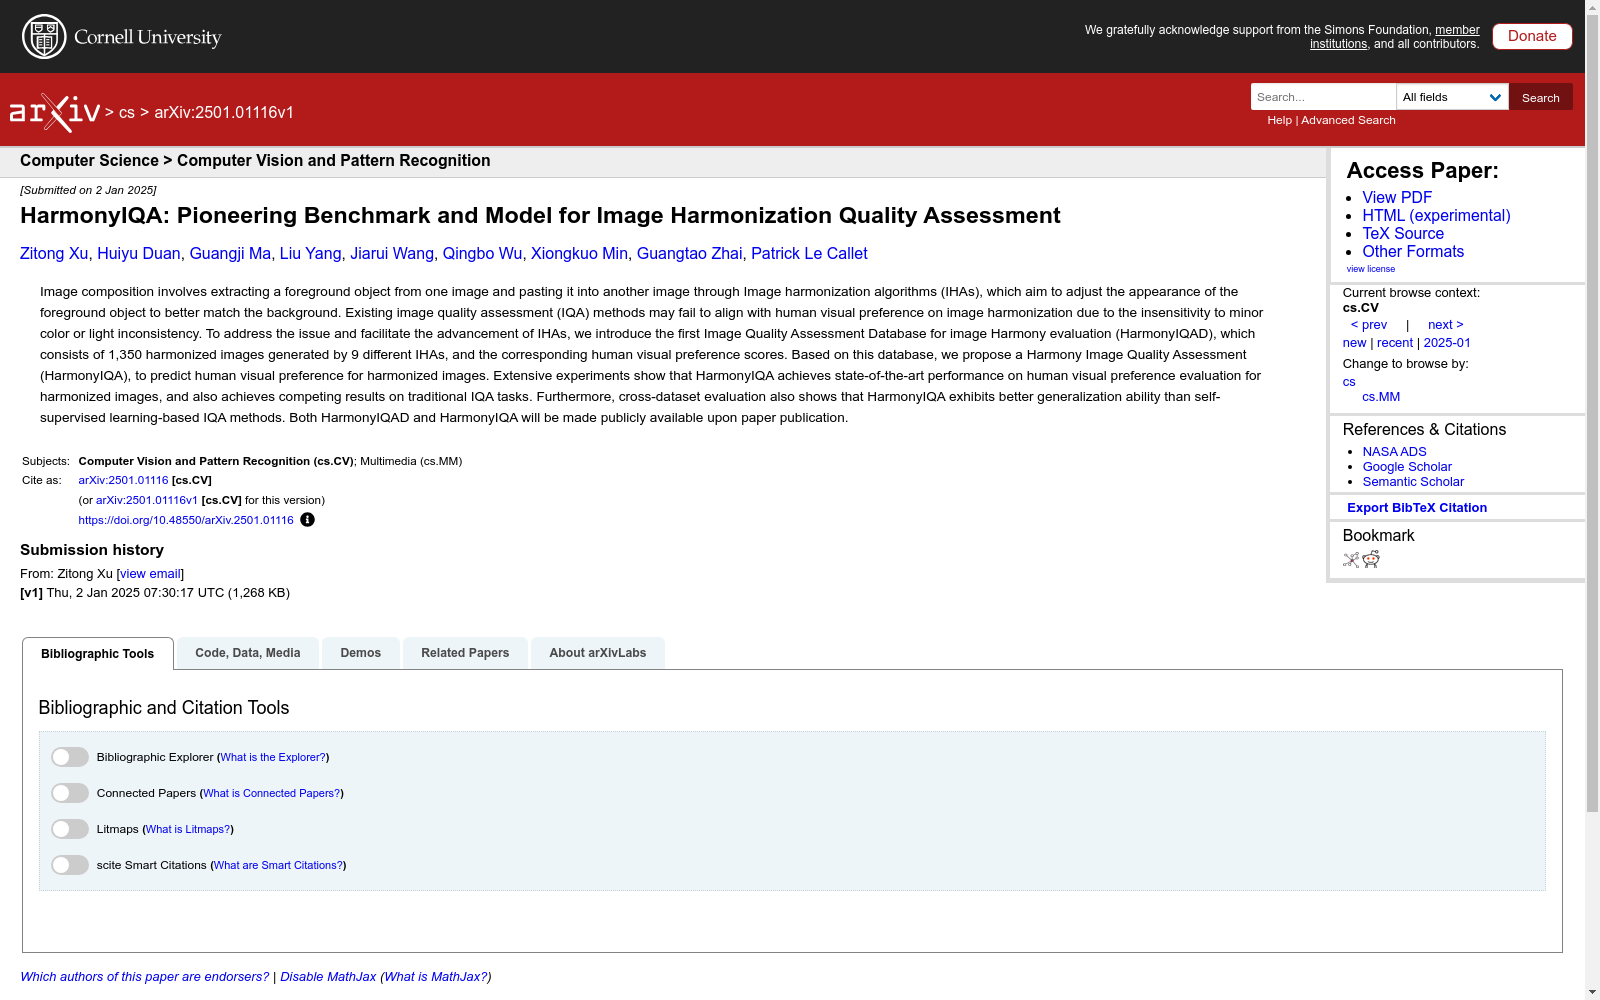This screenshot has height=1000, width=1600.
Task: Open author Guangtao Zhai link
Action: click(x=690, y=254)
